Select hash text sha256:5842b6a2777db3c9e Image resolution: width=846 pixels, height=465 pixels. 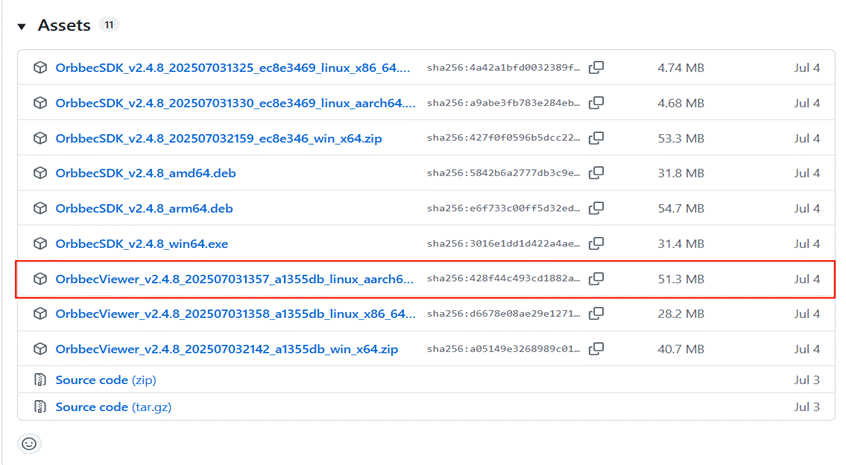pyautogui.click(x=503, y=173)
